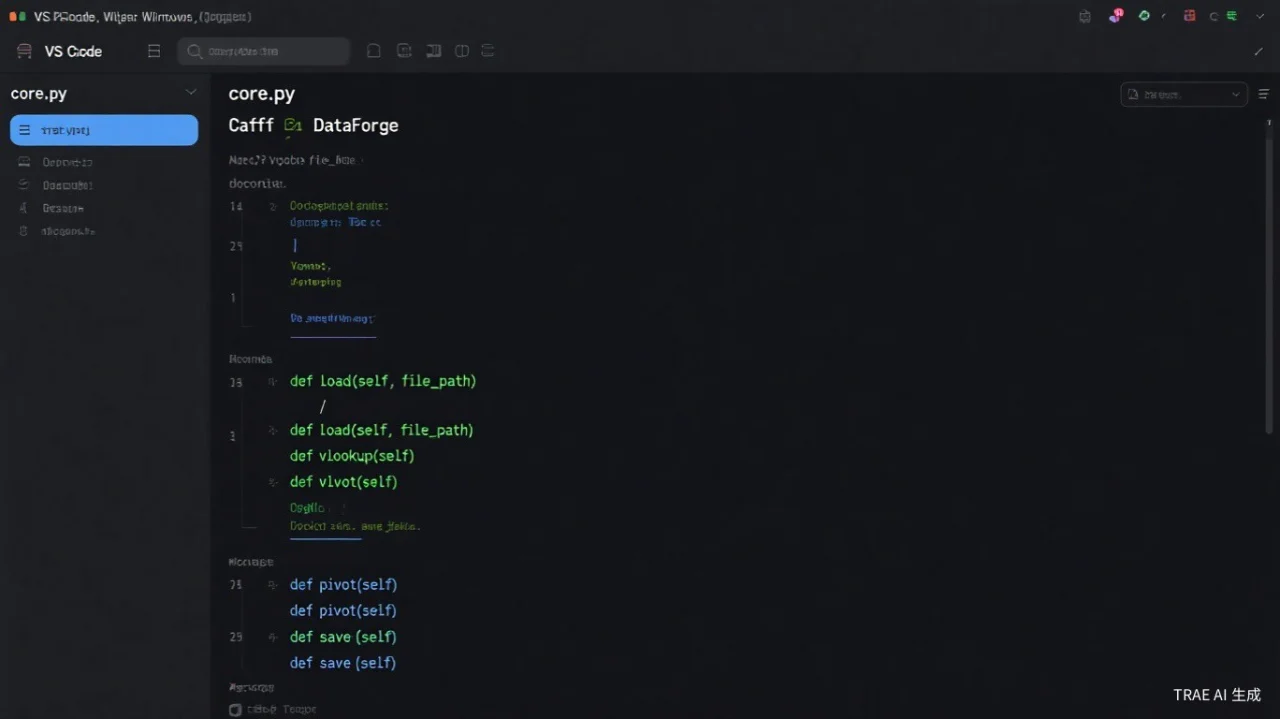
Task: Click the file icon inside the editor dropdown box
Action: pyautogui.click(x=1133, y=95)
